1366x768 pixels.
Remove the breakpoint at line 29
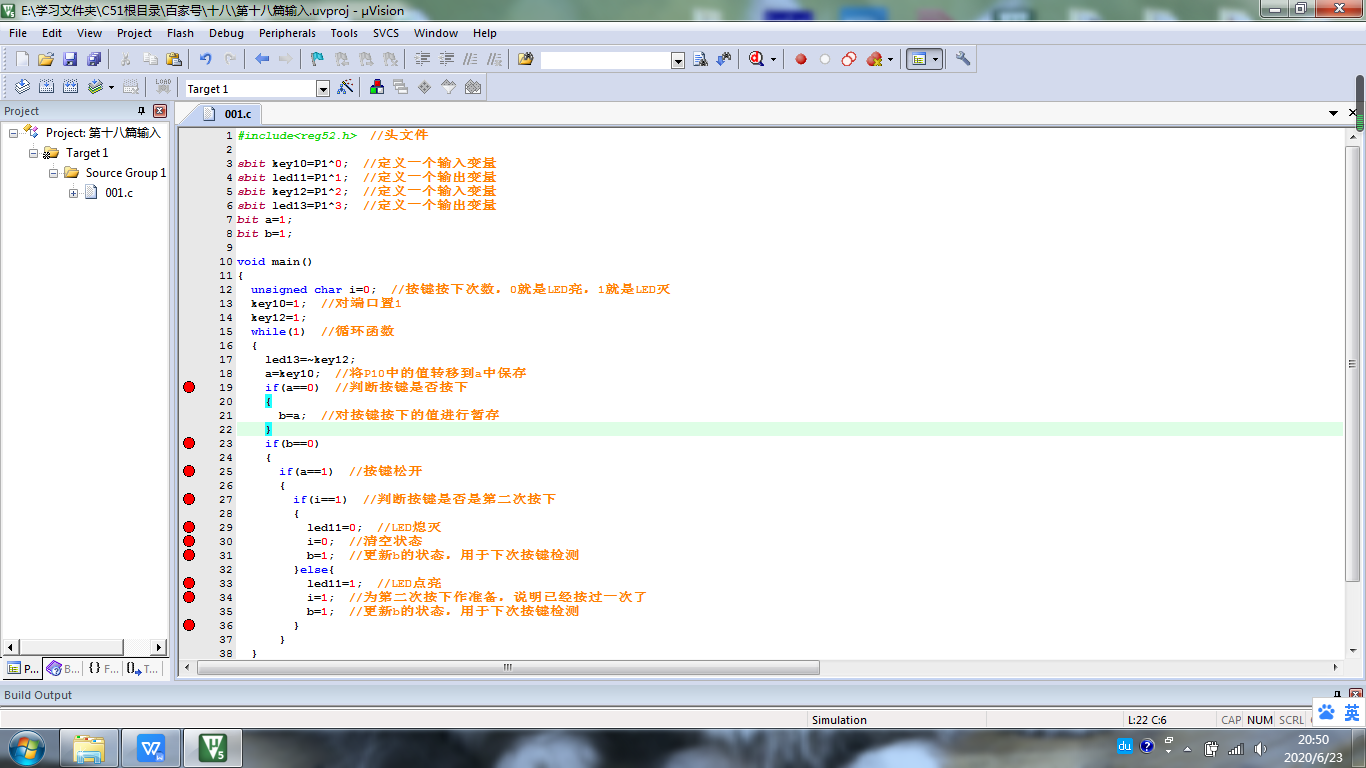point(189,527)
